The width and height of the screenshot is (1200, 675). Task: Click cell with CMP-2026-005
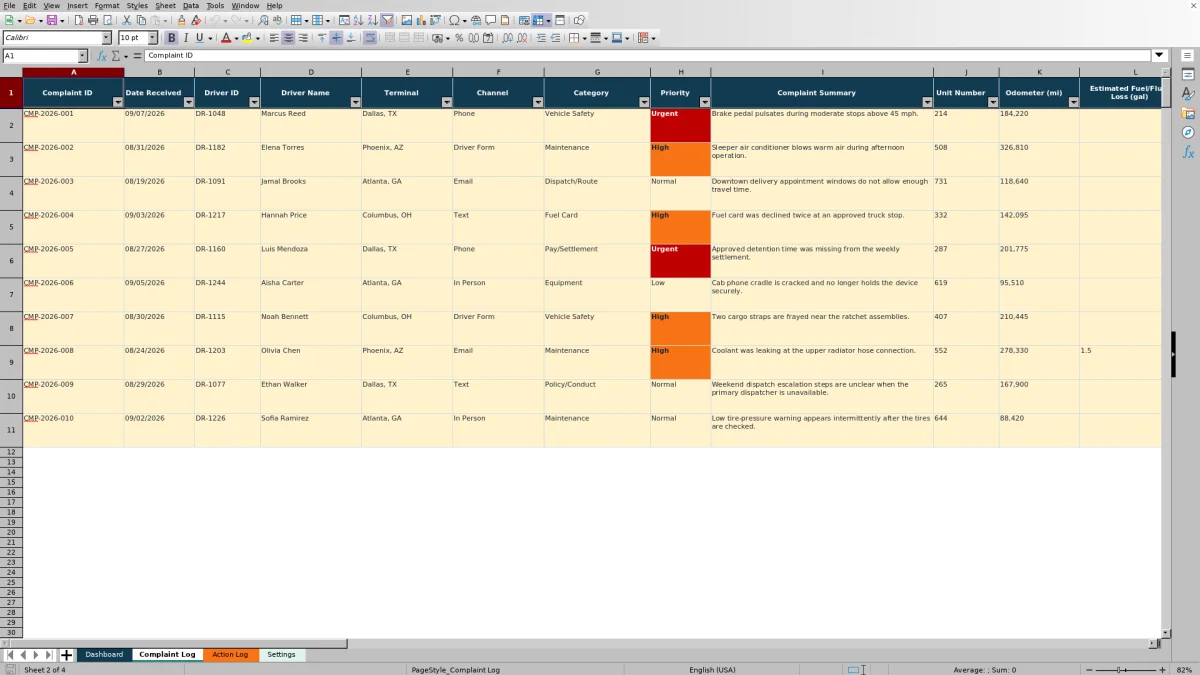(x=73, y=261)
